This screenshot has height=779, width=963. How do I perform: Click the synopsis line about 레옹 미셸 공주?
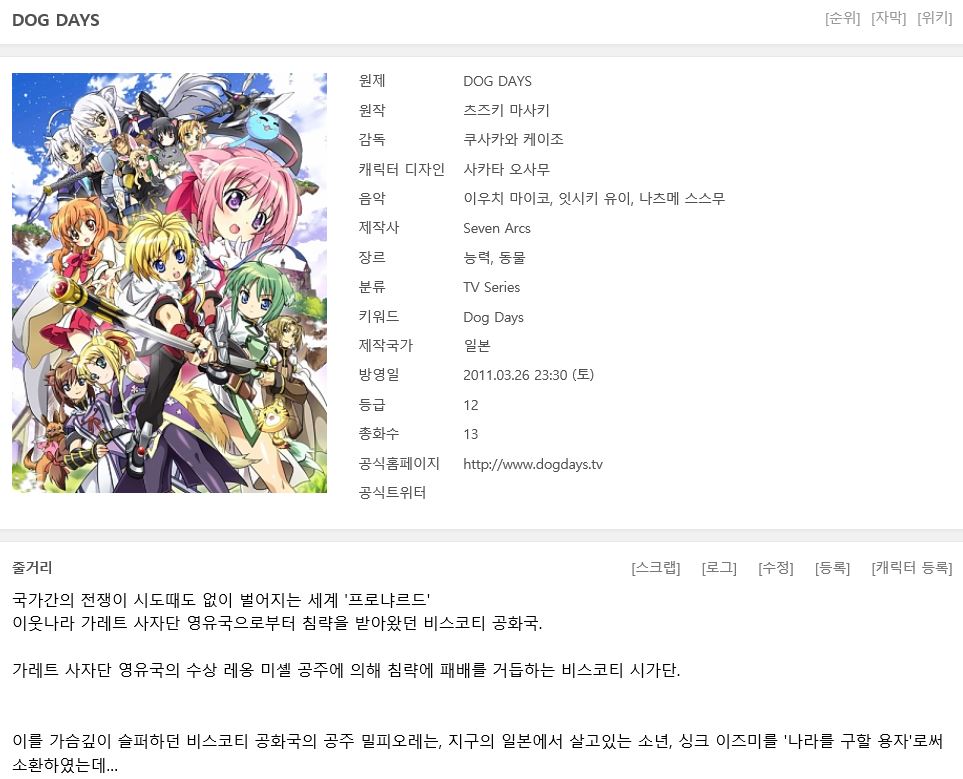[346, 670]
